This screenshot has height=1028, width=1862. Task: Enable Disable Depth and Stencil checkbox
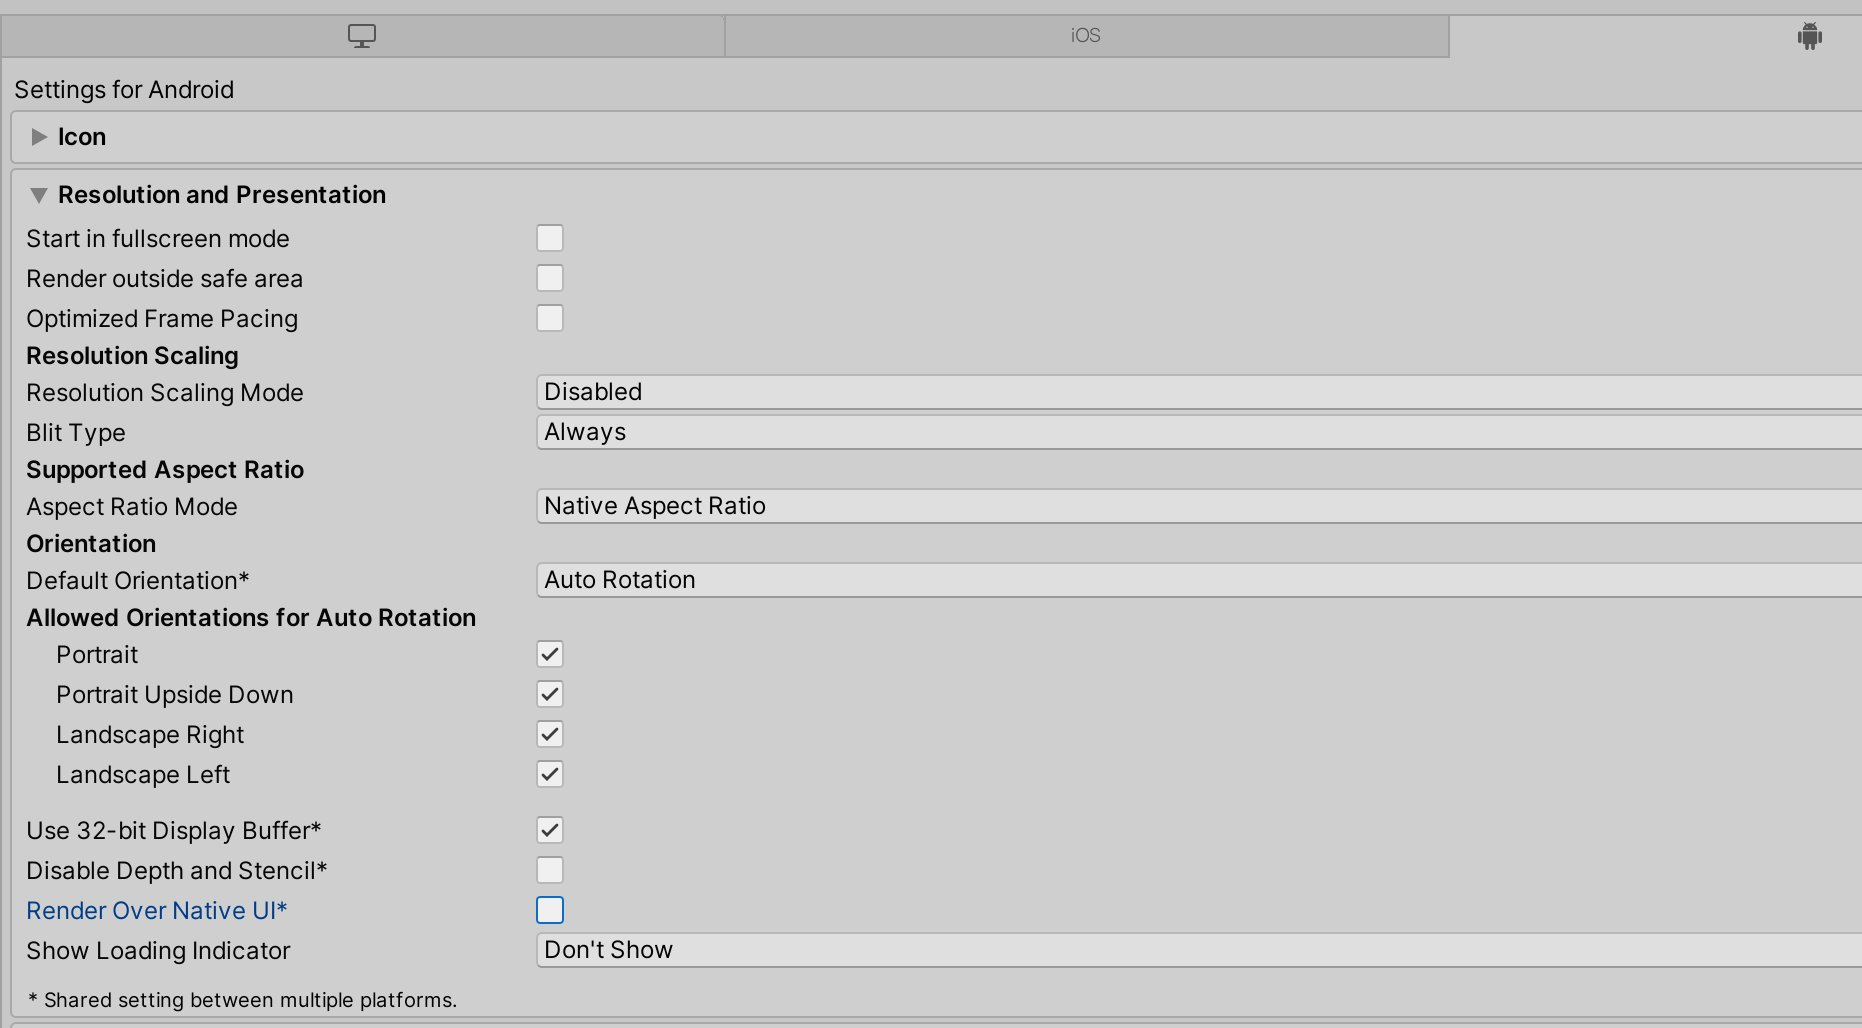pos(550,870)
